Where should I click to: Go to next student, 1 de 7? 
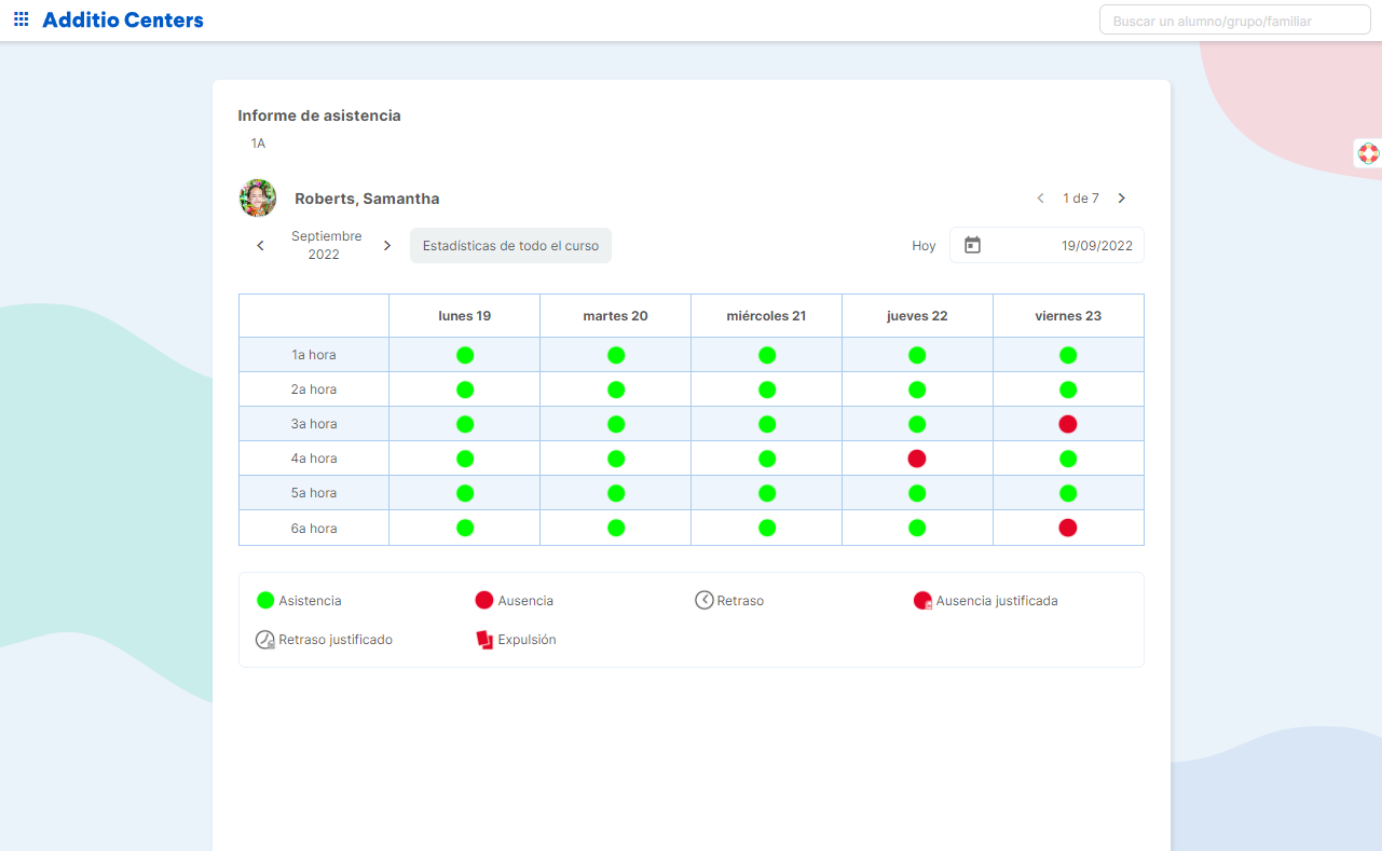point(1121,198)
